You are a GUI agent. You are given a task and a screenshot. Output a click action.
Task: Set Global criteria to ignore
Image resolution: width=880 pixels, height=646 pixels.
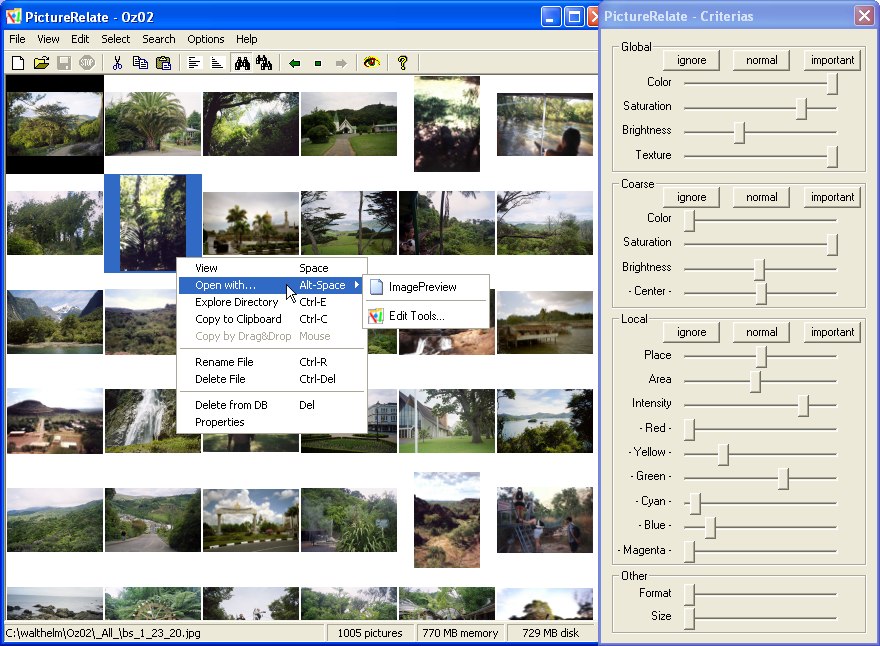tap(691, 60)
